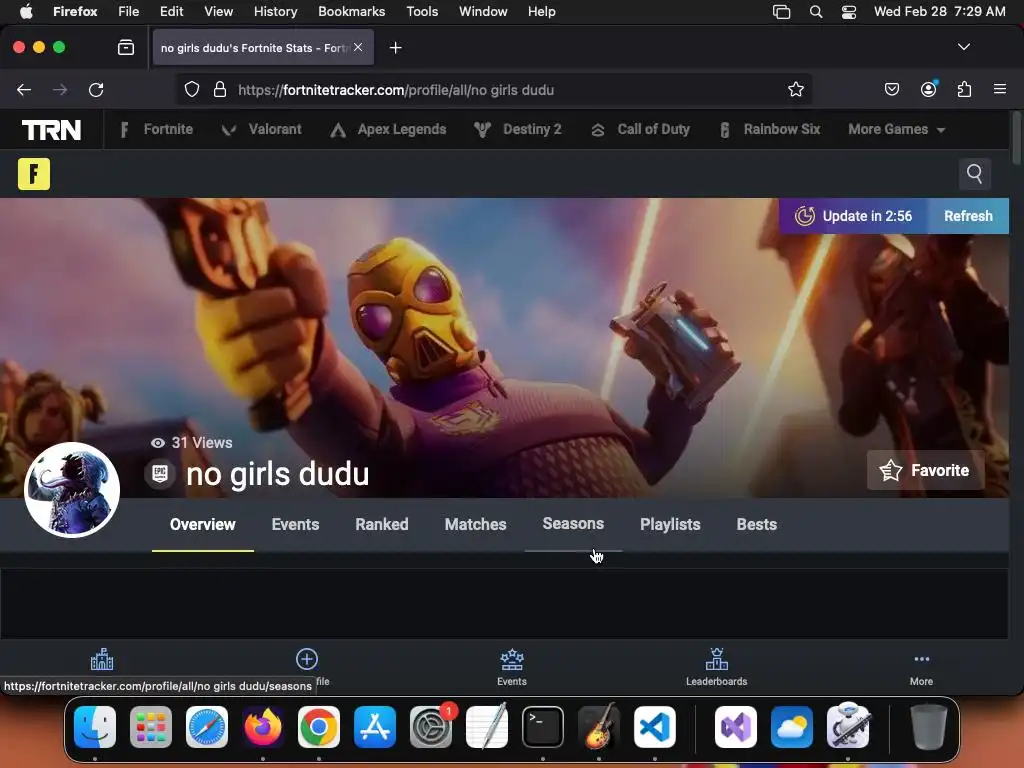Click the plus circle icon in bottom navigation
This screenshot has height=768, width=1024.
click(307, 659)
